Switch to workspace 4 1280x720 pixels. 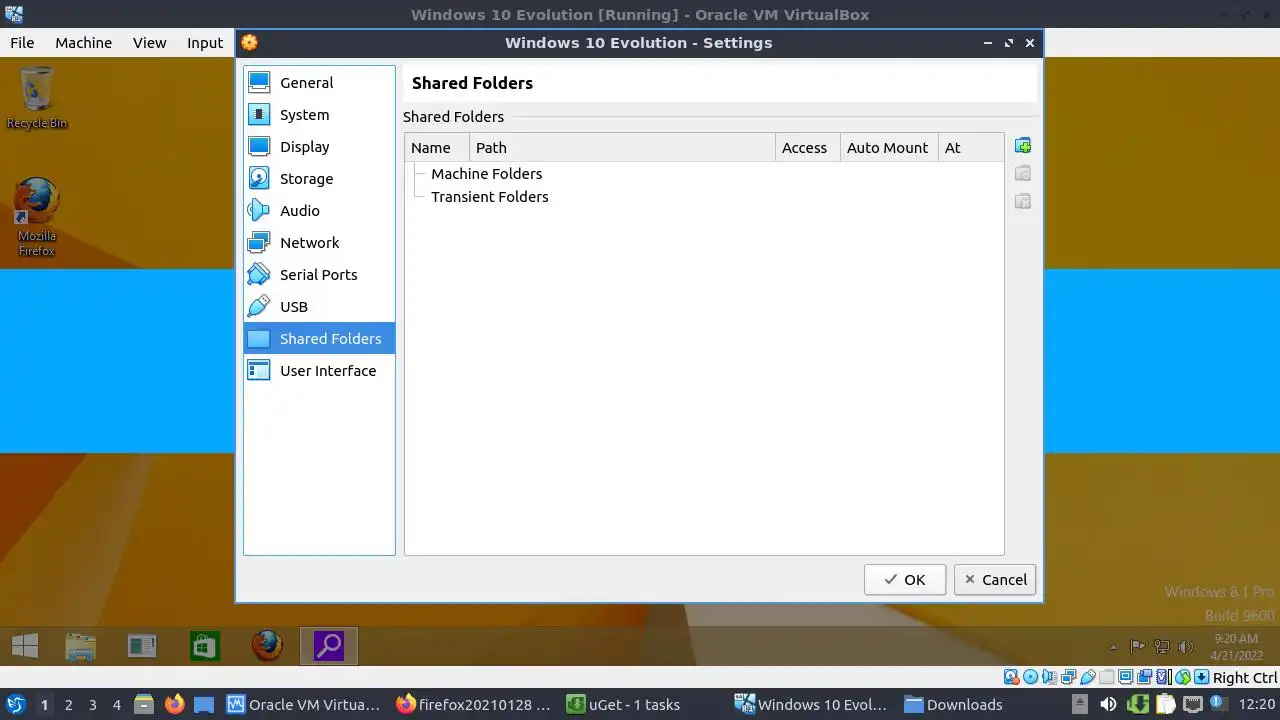coord(116,704)
